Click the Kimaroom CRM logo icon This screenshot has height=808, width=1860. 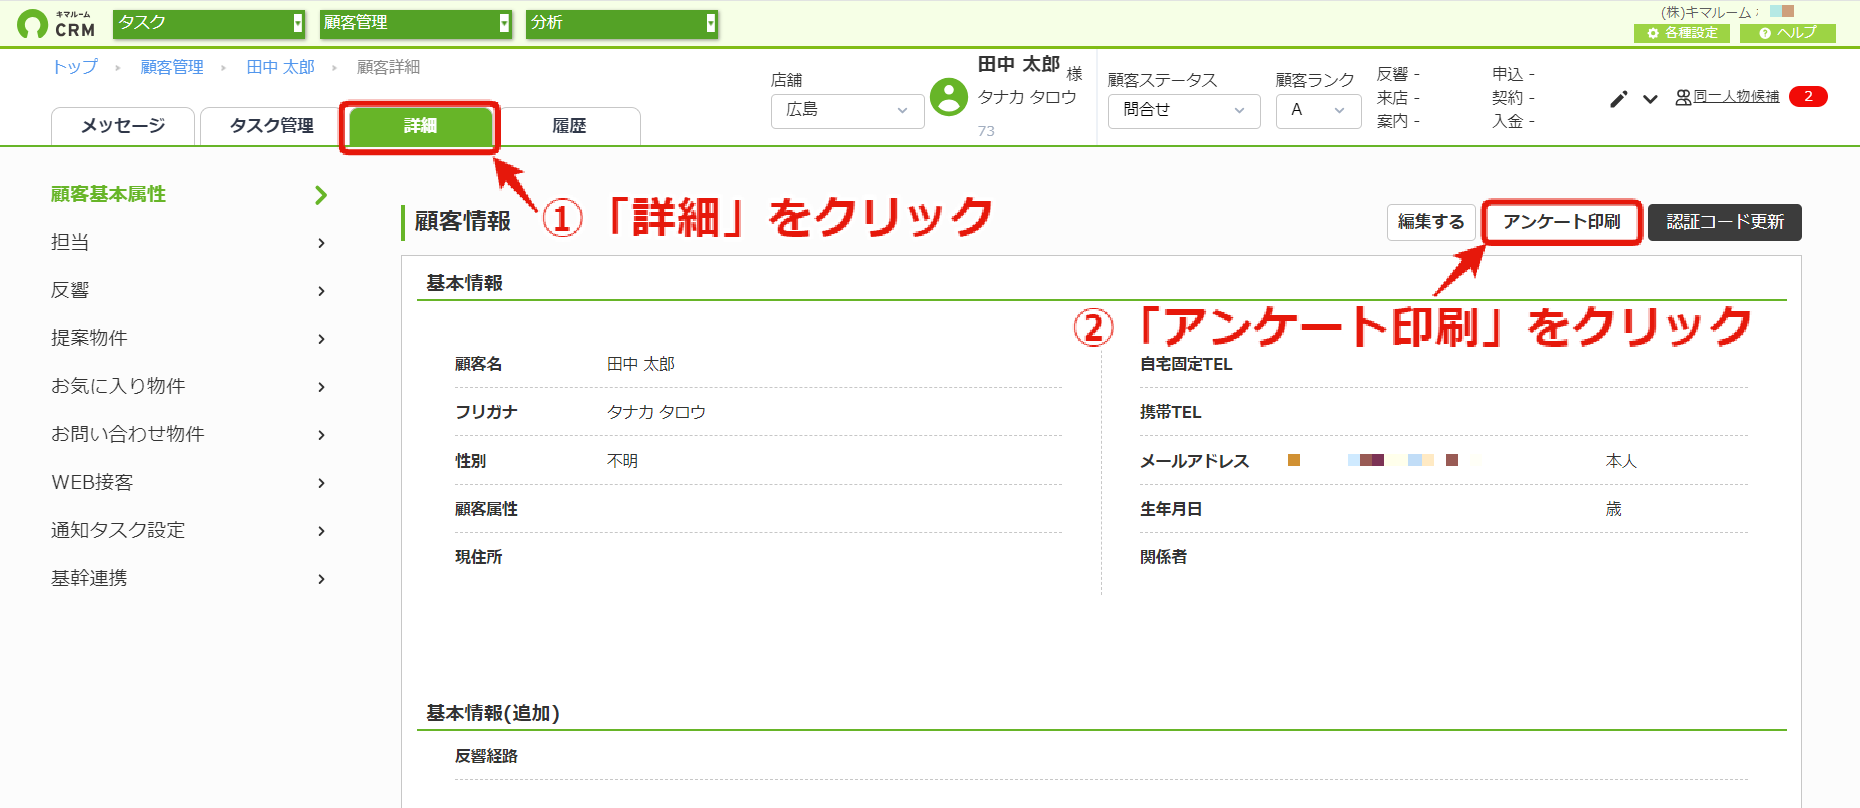[33, 24]
